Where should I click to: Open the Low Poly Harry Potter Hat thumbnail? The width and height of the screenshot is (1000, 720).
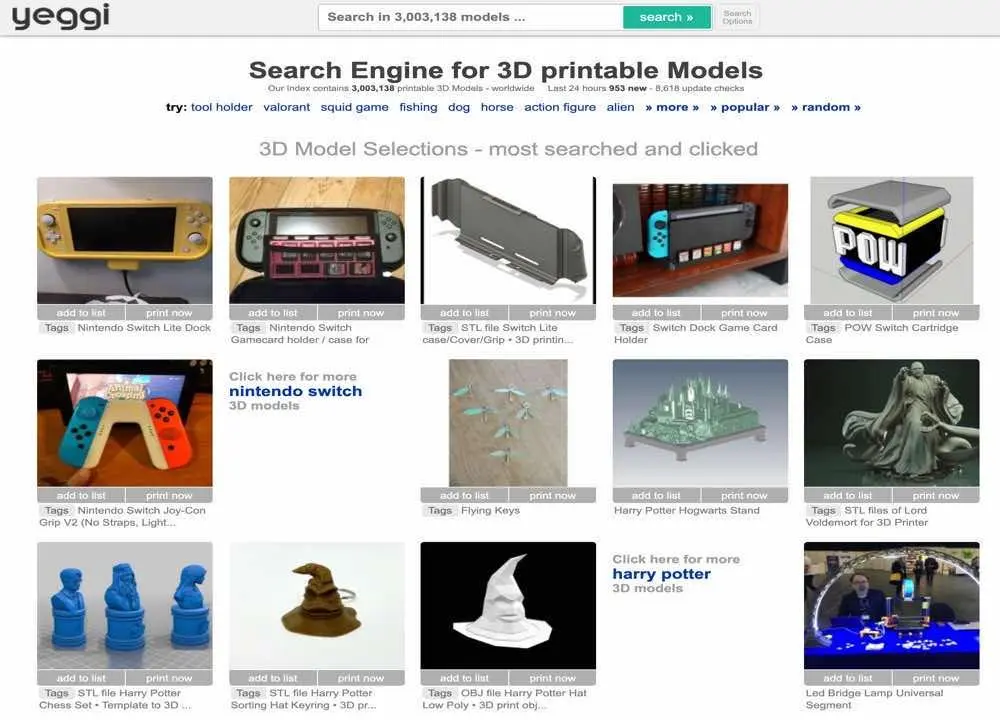pos(508,606)
